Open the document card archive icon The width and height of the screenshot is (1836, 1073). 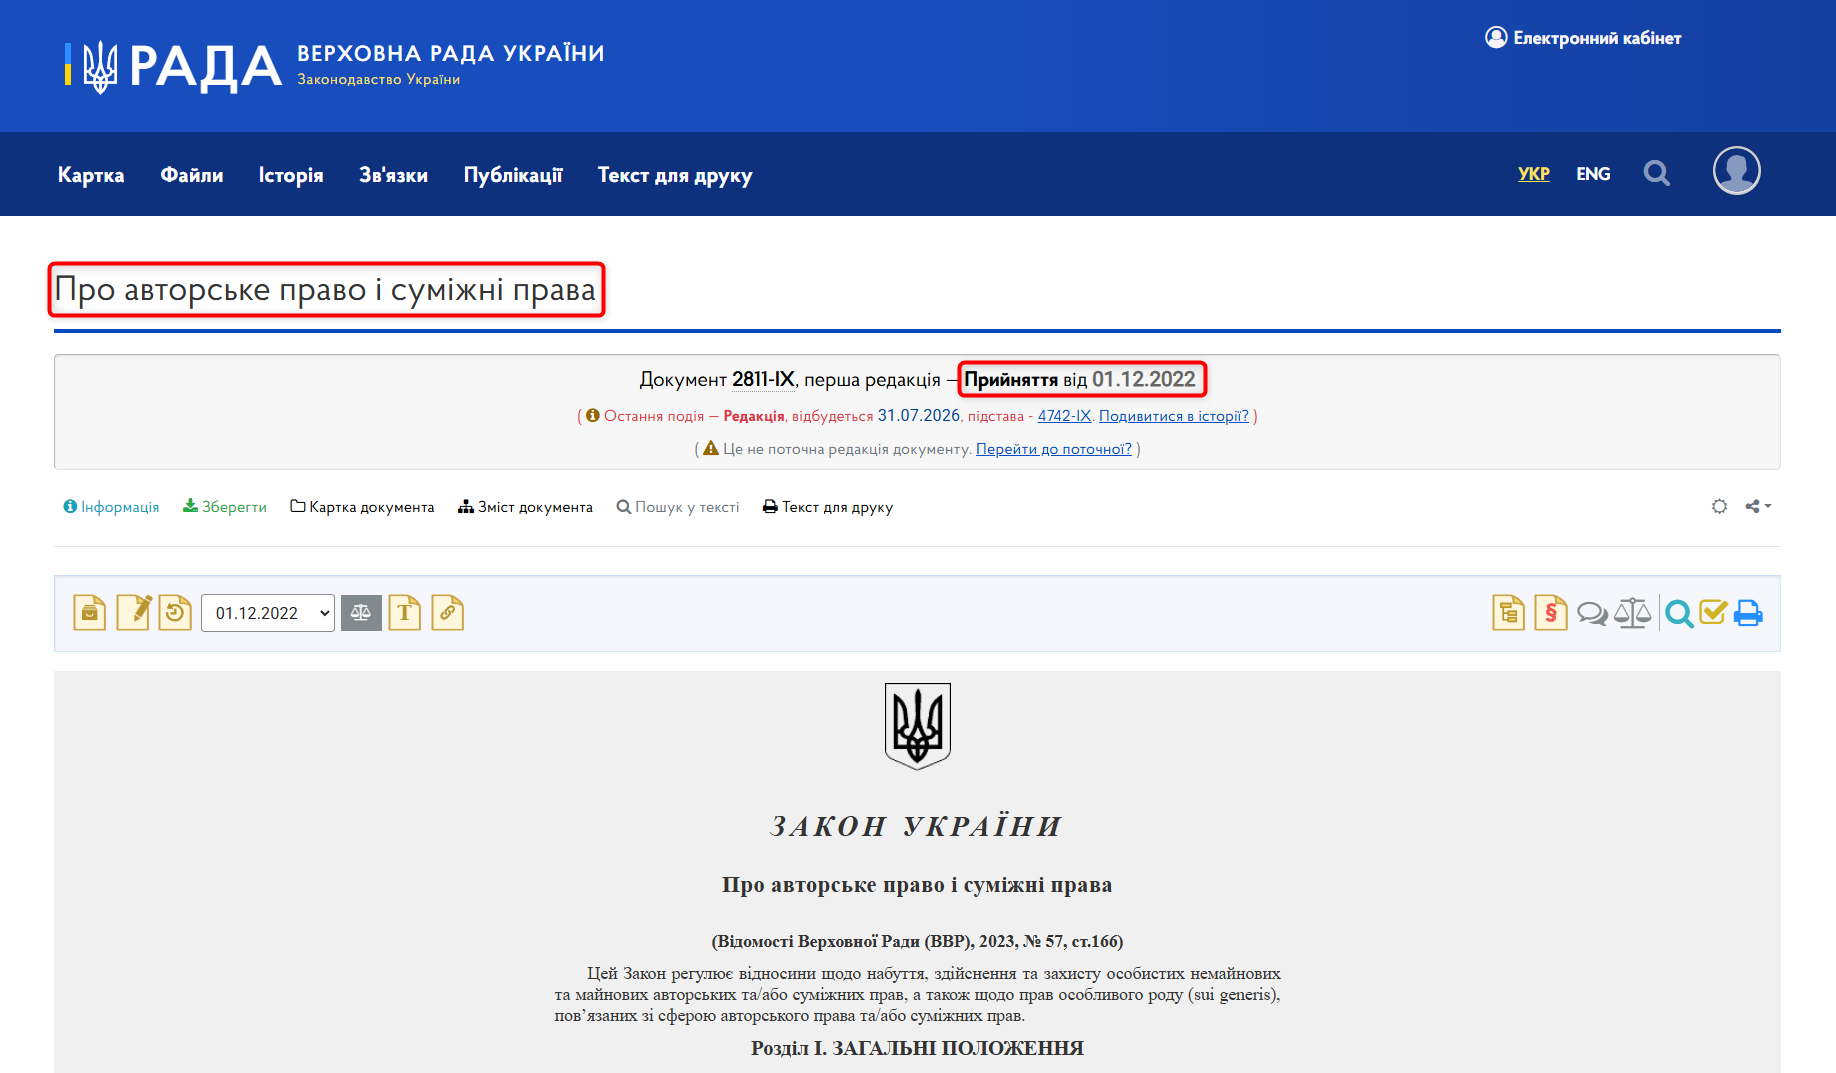point(89,613)
